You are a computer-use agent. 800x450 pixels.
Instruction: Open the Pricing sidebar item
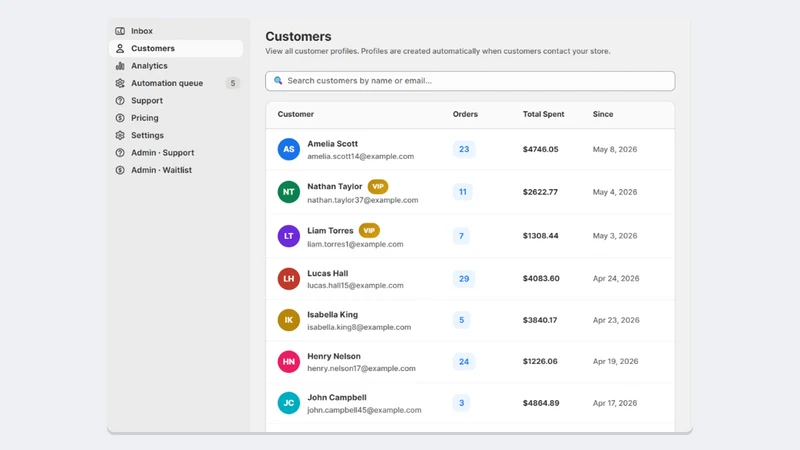pos(176,118)
